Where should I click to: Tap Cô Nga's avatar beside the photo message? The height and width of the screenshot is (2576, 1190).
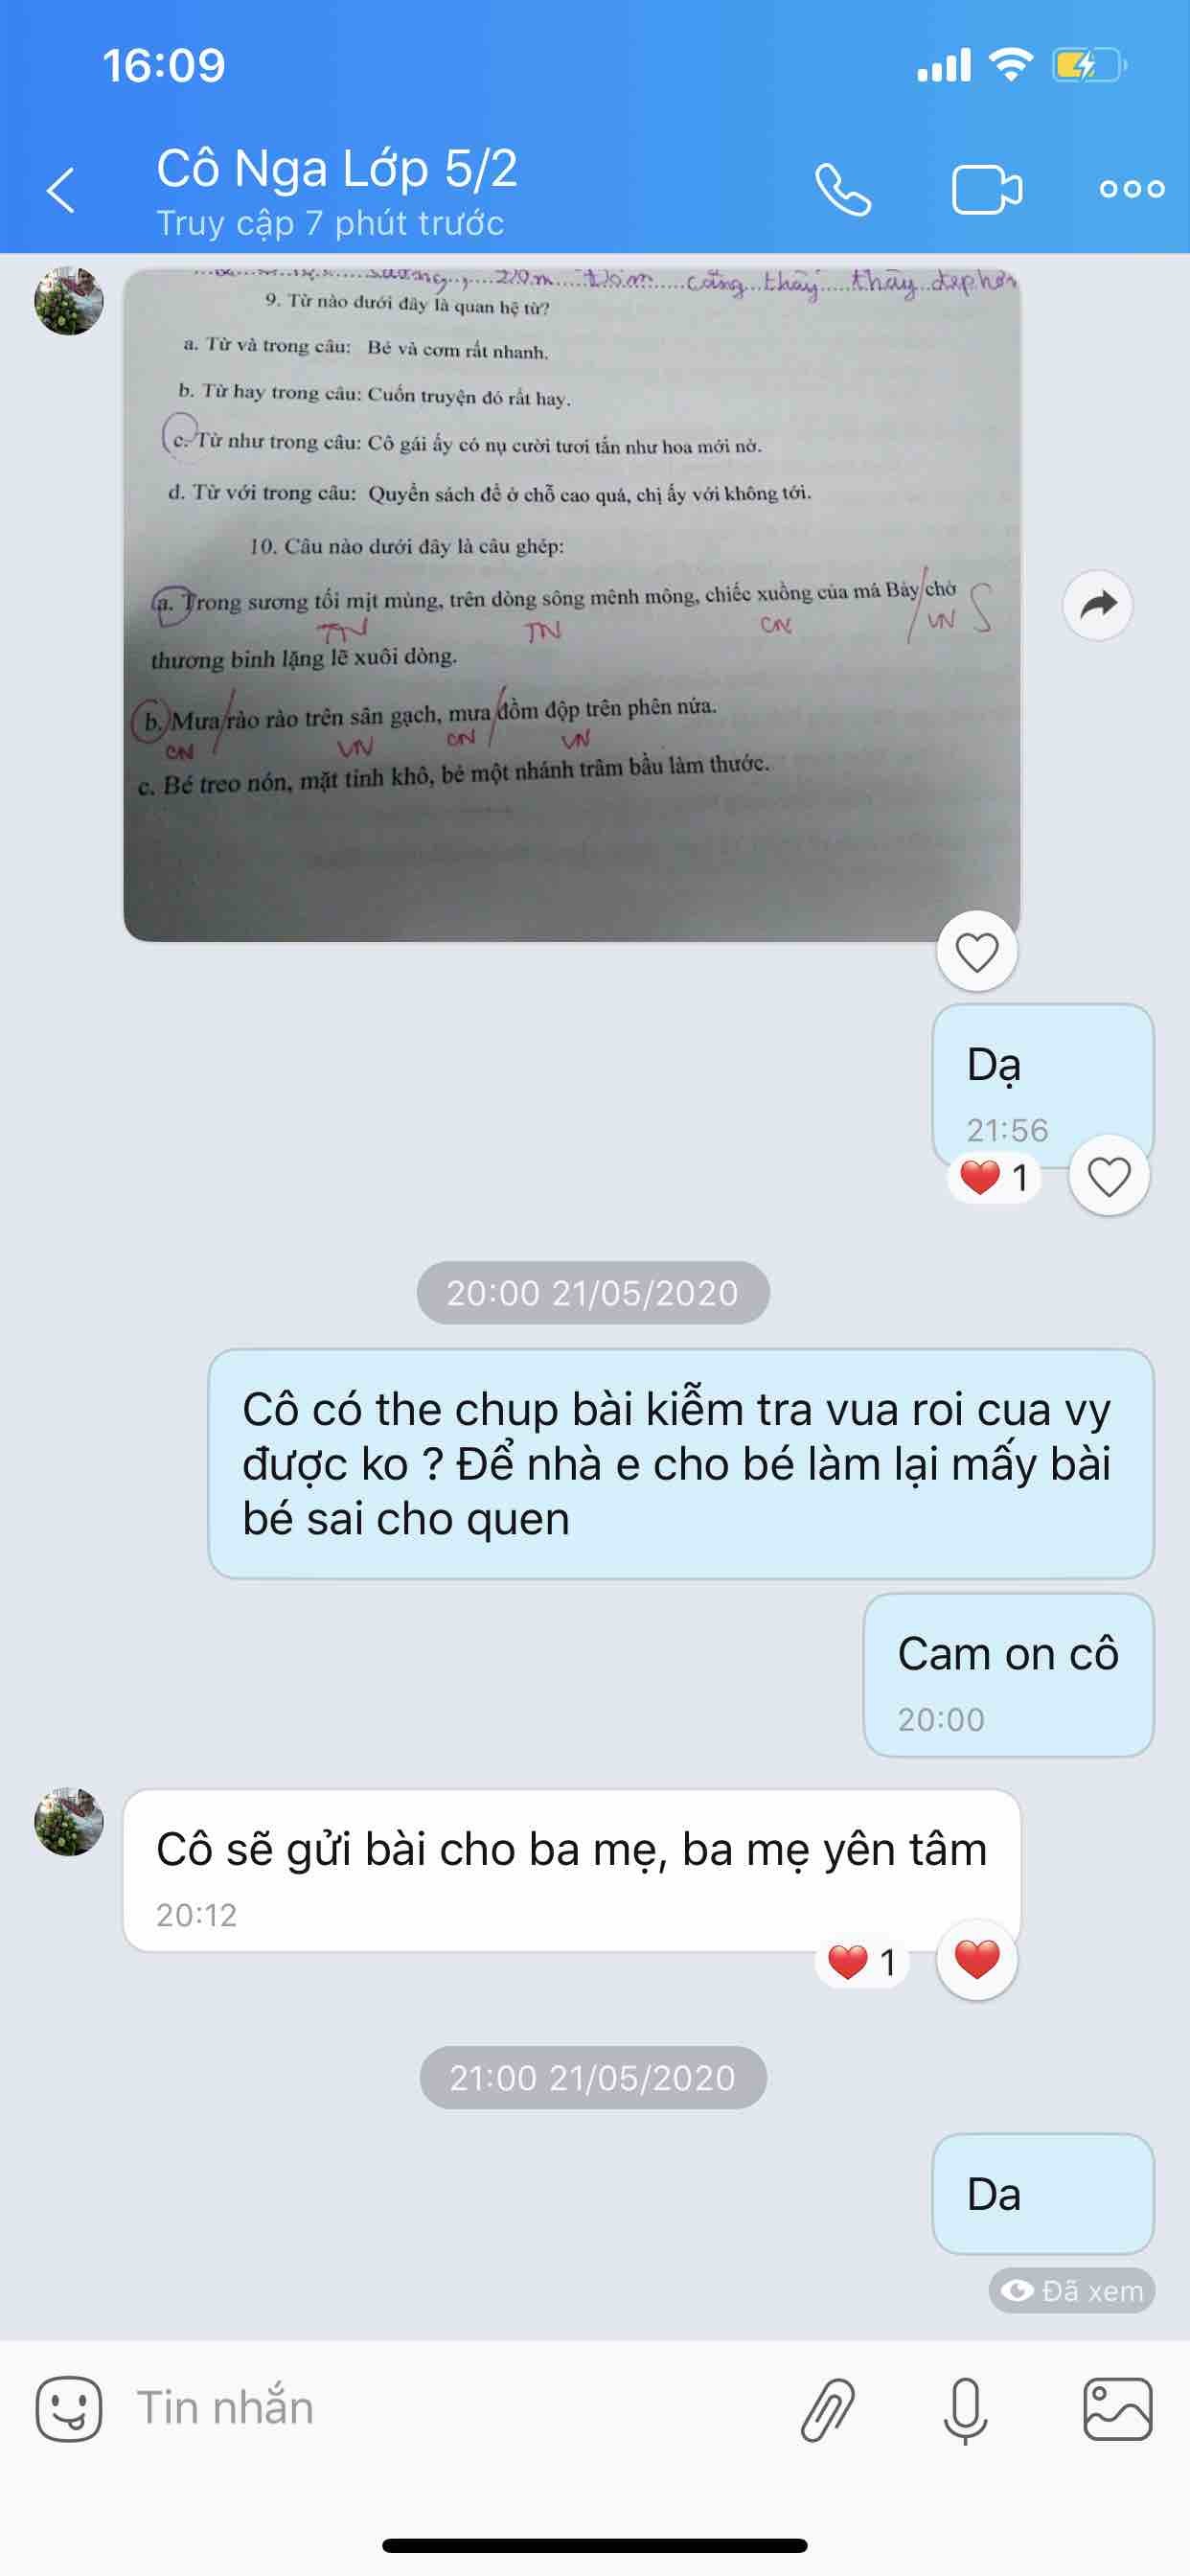[x=69, y=300]
